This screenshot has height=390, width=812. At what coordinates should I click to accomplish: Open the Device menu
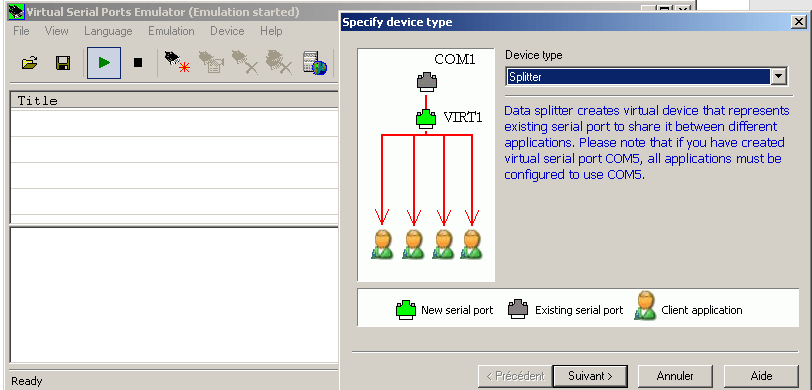coord(227,31)
